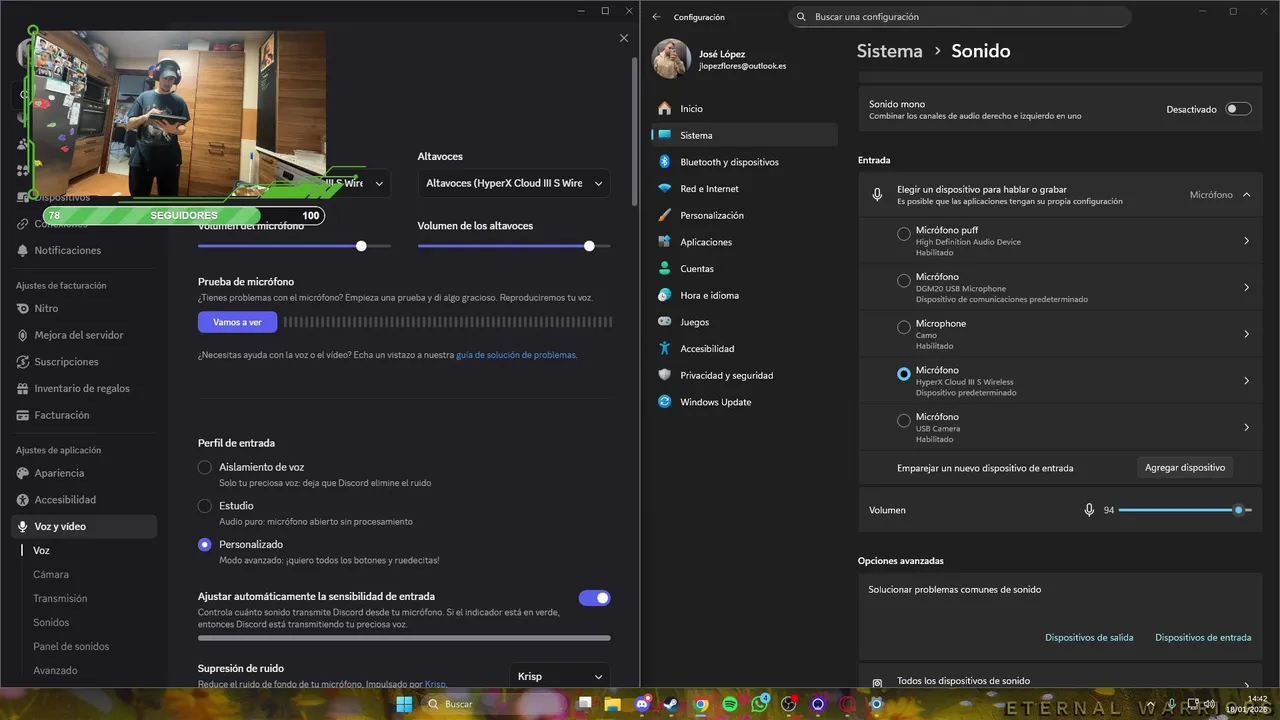Toggle Sonido mono switch

pyautogui.click(x=1238, y=109)
